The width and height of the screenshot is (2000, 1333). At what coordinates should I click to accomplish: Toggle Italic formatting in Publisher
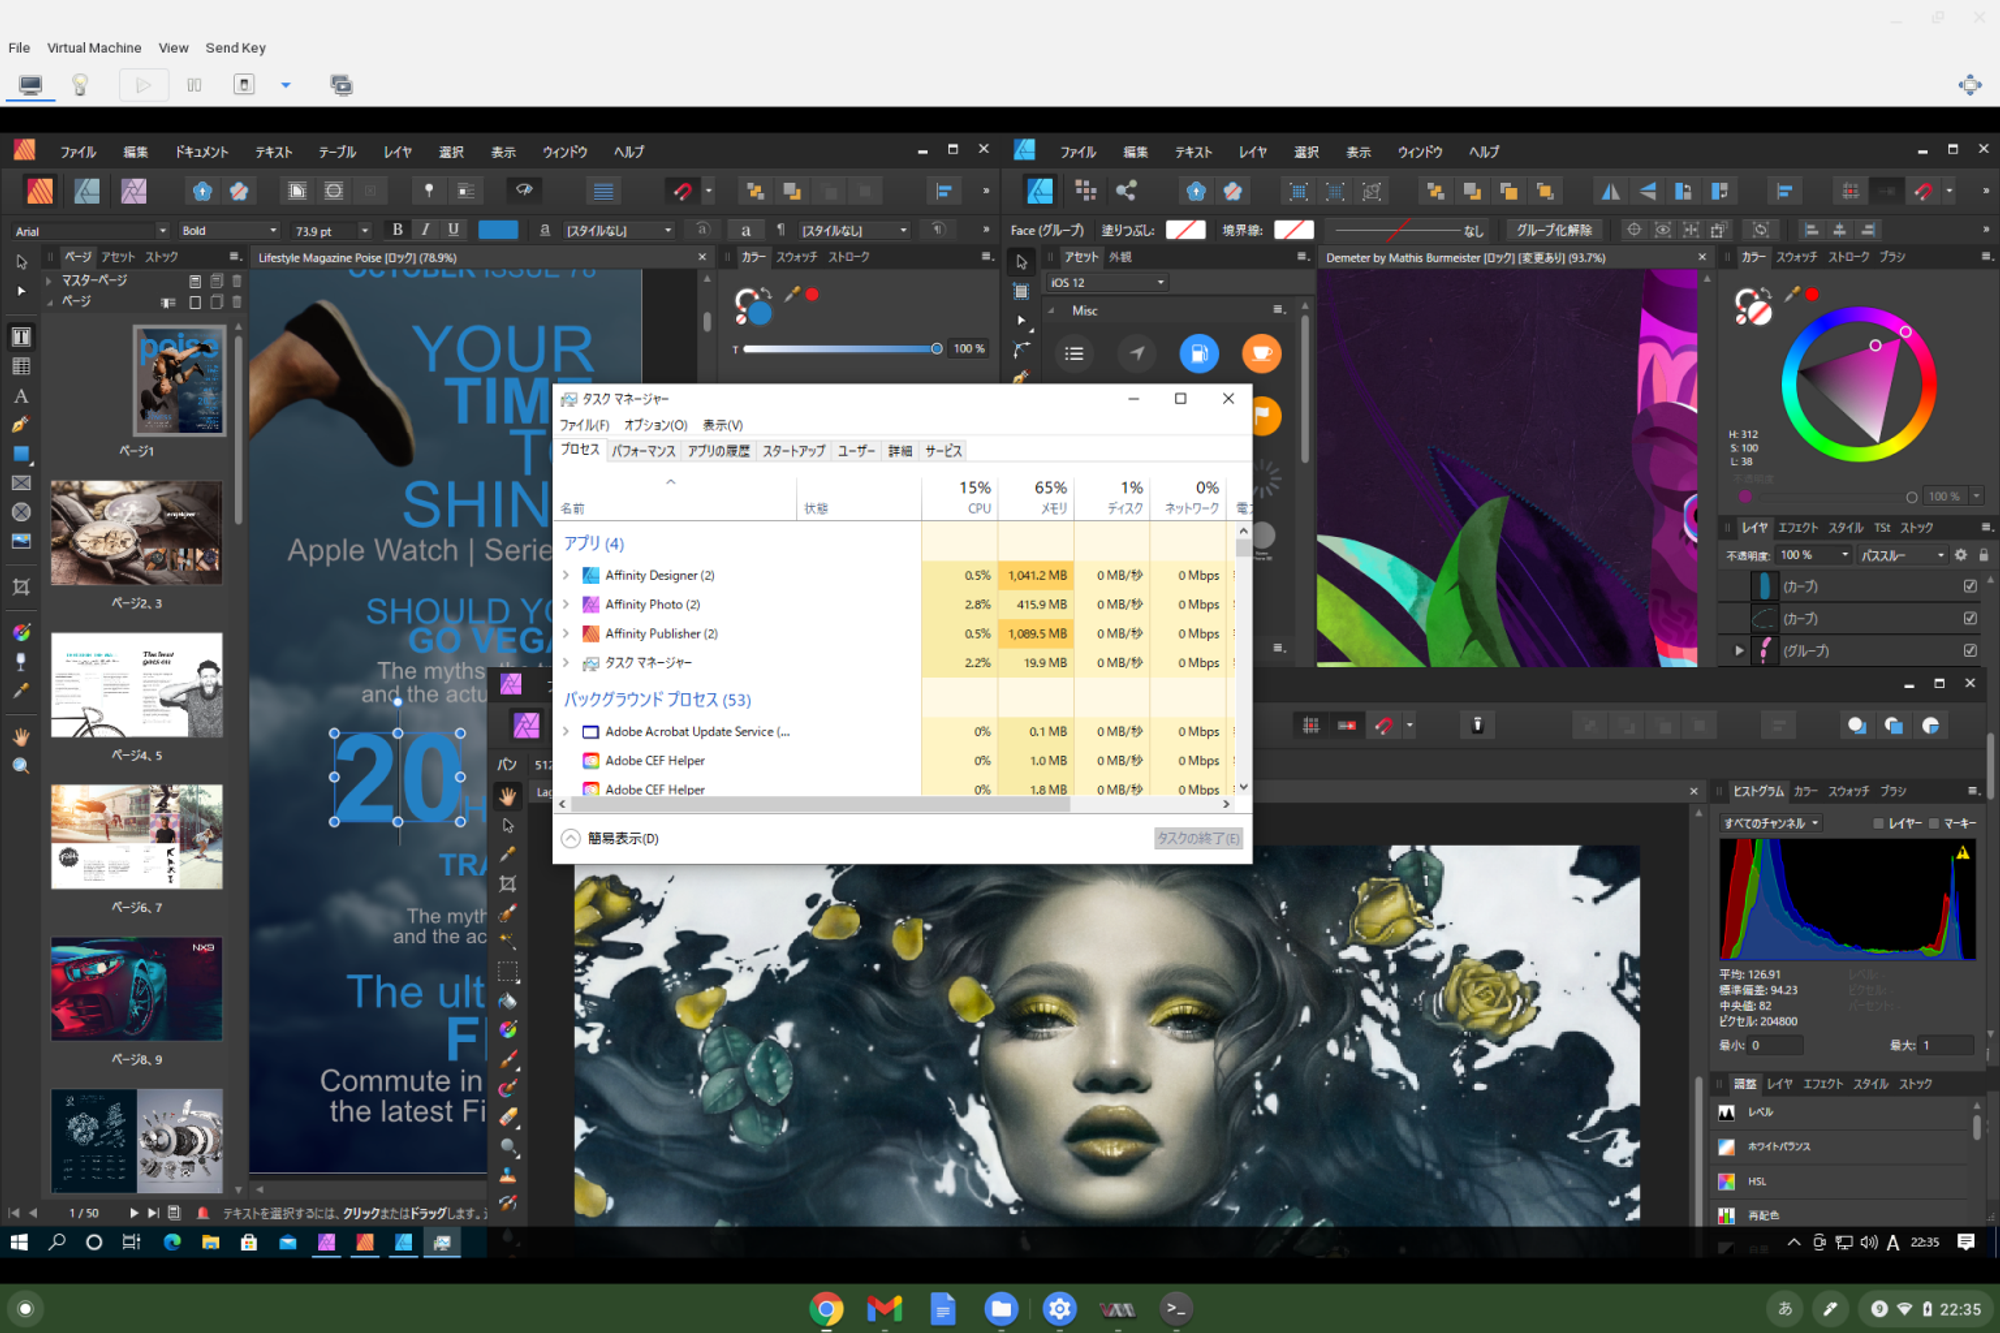coord(425,230)
